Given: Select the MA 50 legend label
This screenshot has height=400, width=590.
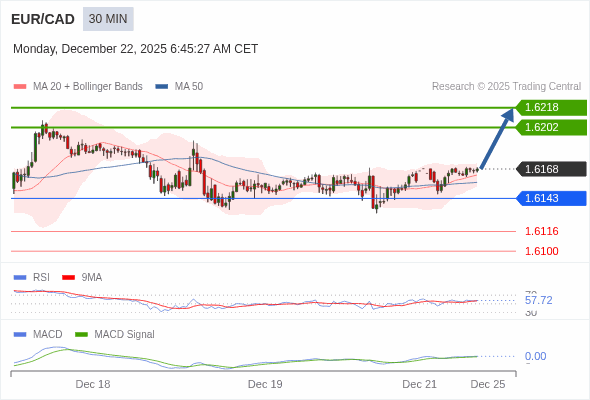Looking at the screenshot, I should pyautogui.click(x=189, y=87).
